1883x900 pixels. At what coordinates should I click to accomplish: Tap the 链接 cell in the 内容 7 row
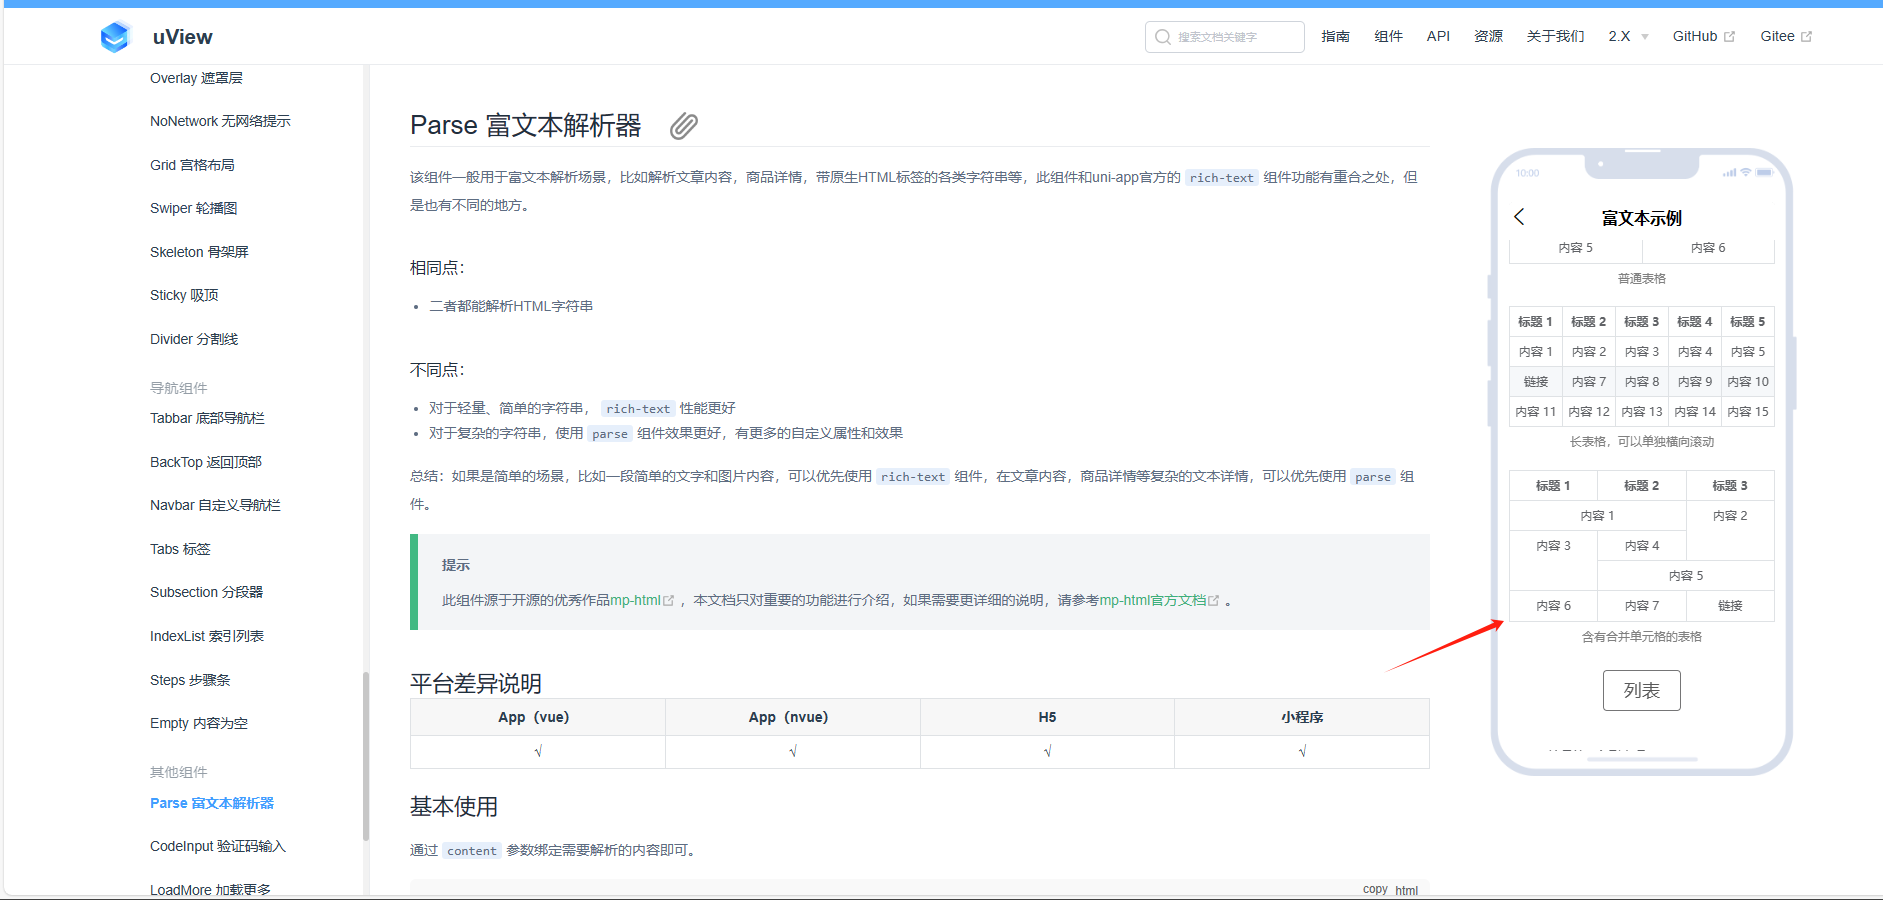[x=1535, y=382]
